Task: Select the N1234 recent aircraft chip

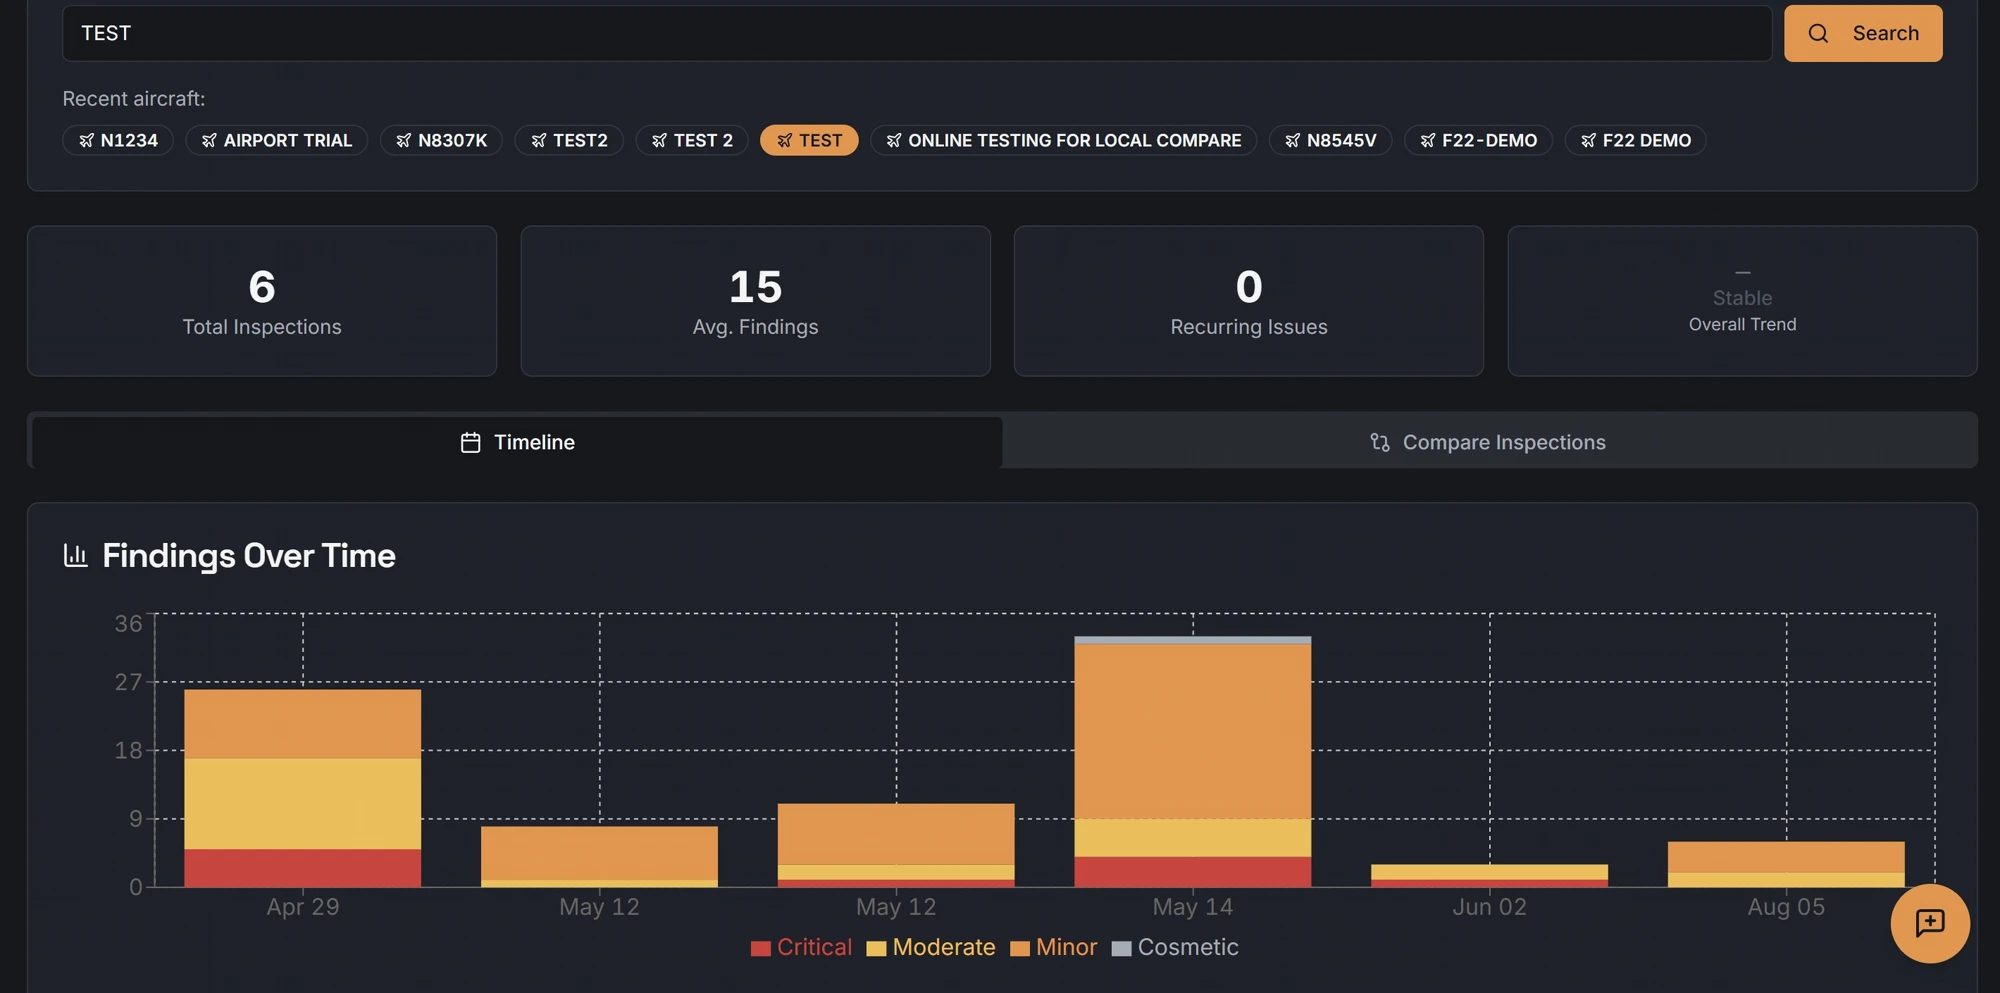Action: pyautogui.click(x=118, y=140)
